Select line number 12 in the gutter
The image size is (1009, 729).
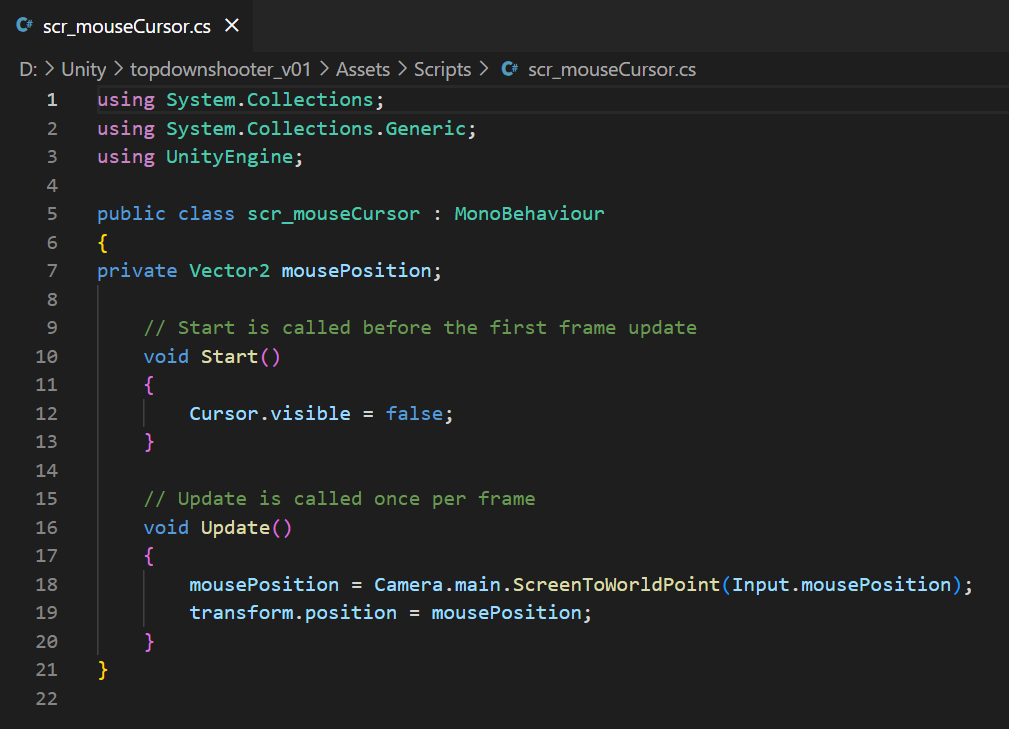[x=47, y=413]
